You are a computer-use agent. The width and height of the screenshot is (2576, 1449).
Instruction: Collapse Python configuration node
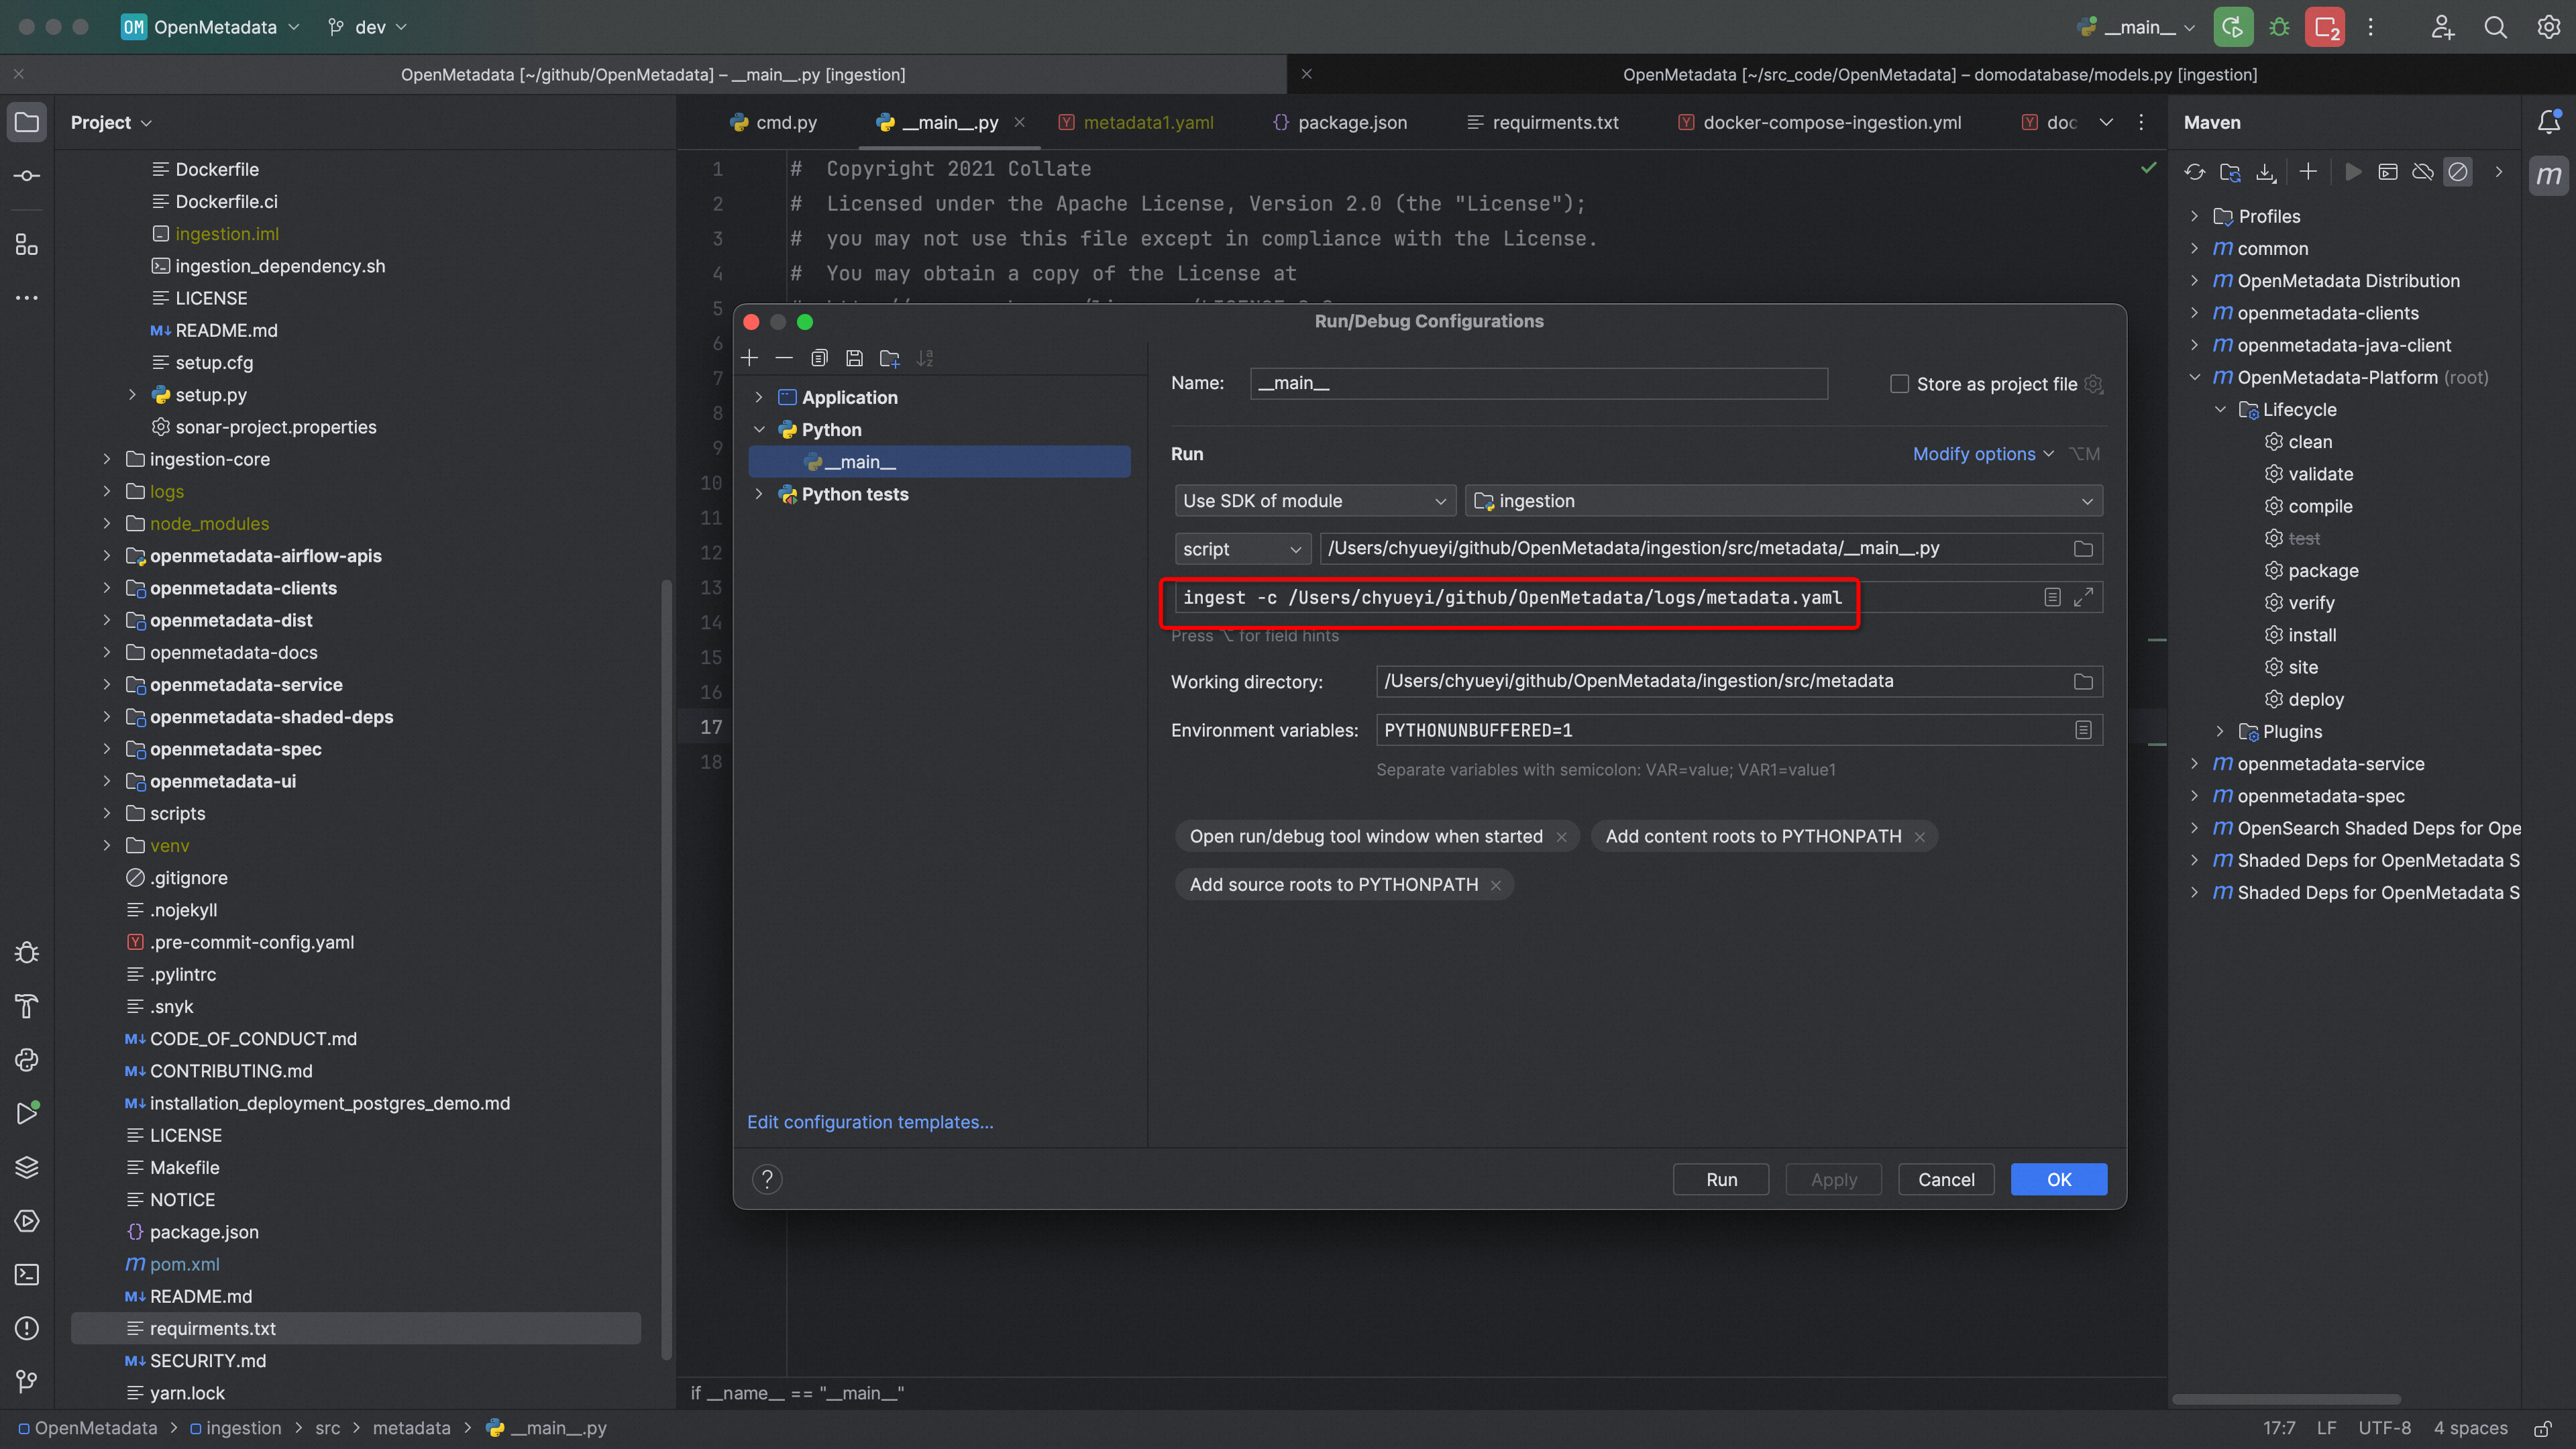click(759, 430)
